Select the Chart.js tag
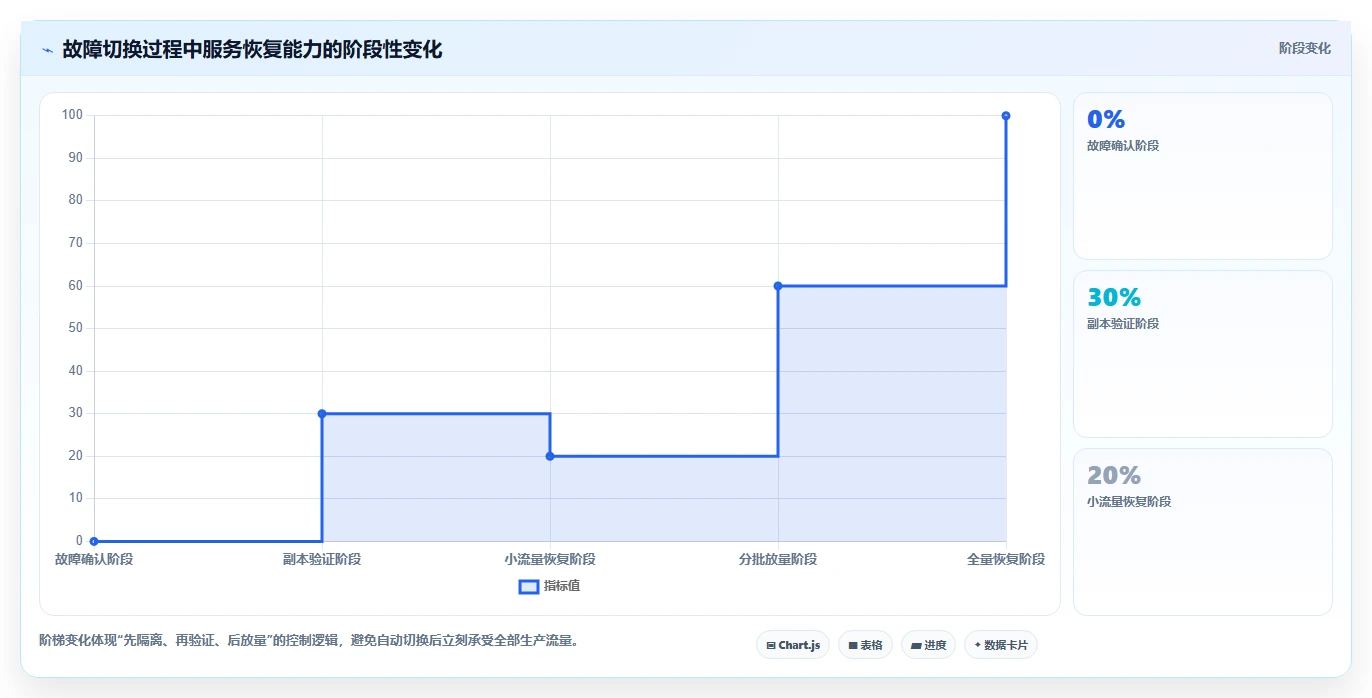The width and height of the screenshot is (1372, 698). [x=793, y=645]
